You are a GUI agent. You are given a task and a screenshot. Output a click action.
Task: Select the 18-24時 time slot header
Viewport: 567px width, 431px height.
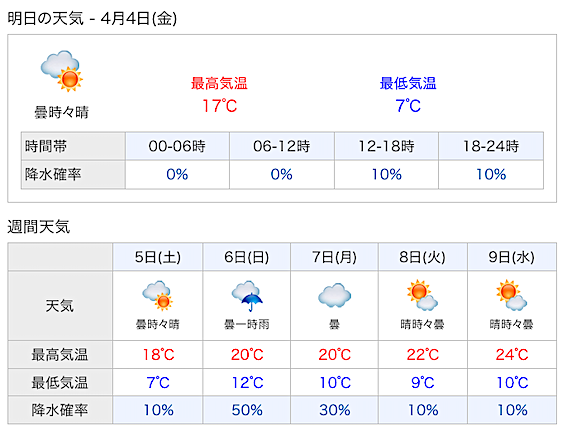tap(491, 146)
